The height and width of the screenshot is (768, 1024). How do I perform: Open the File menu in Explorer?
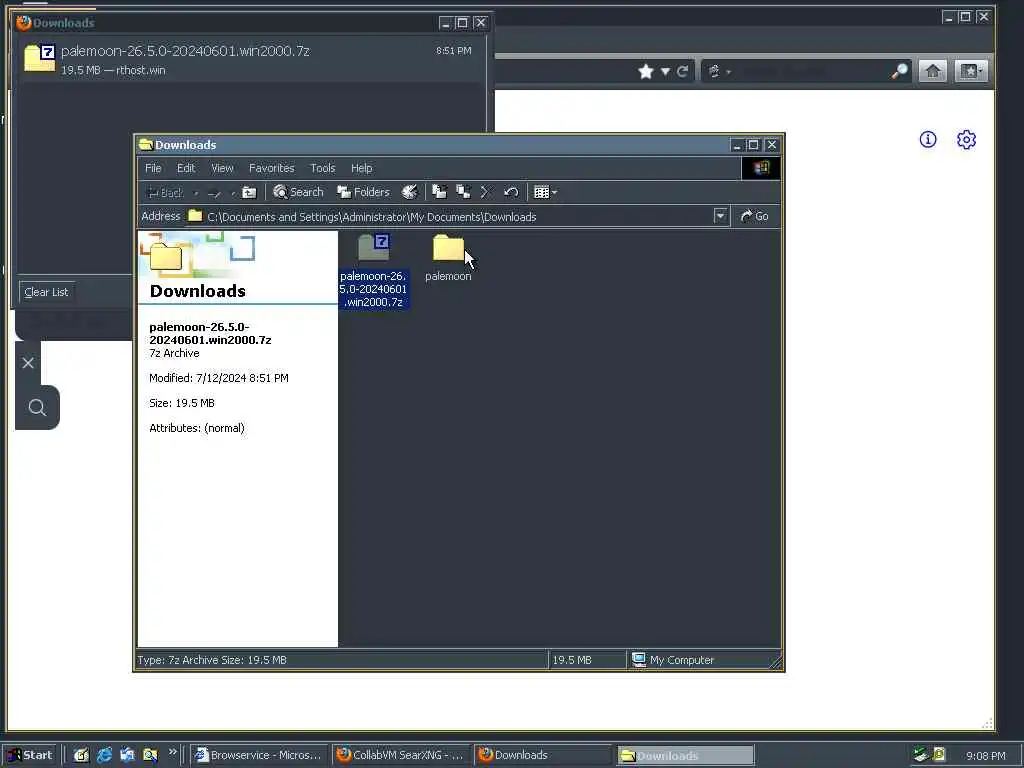click(153, 168)
